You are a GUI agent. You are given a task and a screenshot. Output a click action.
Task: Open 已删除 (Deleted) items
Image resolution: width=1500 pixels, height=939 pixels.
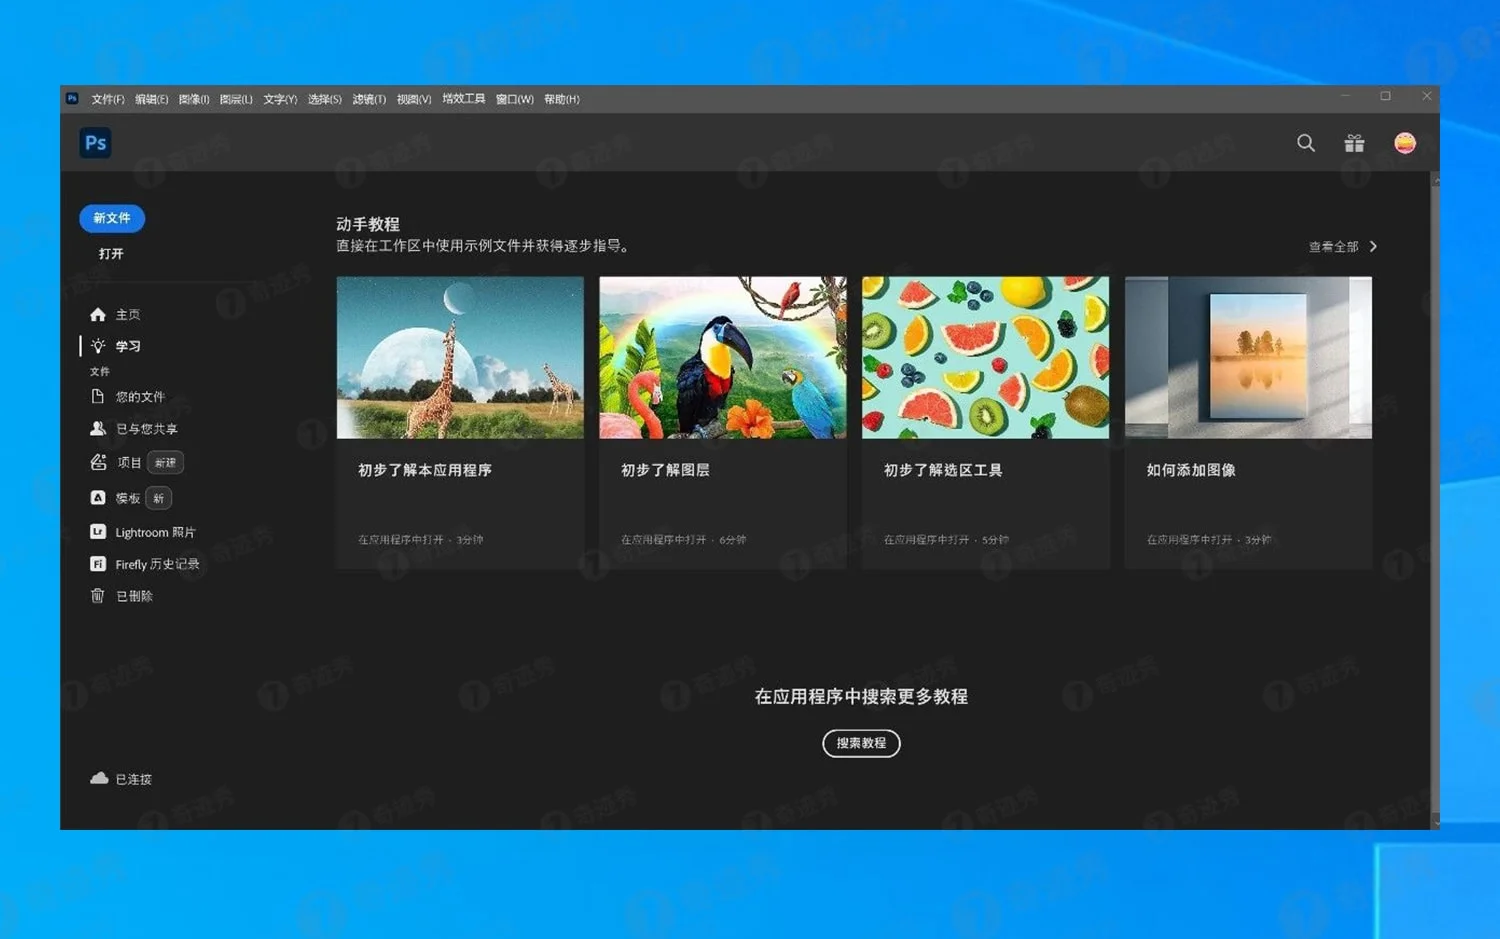133,595
